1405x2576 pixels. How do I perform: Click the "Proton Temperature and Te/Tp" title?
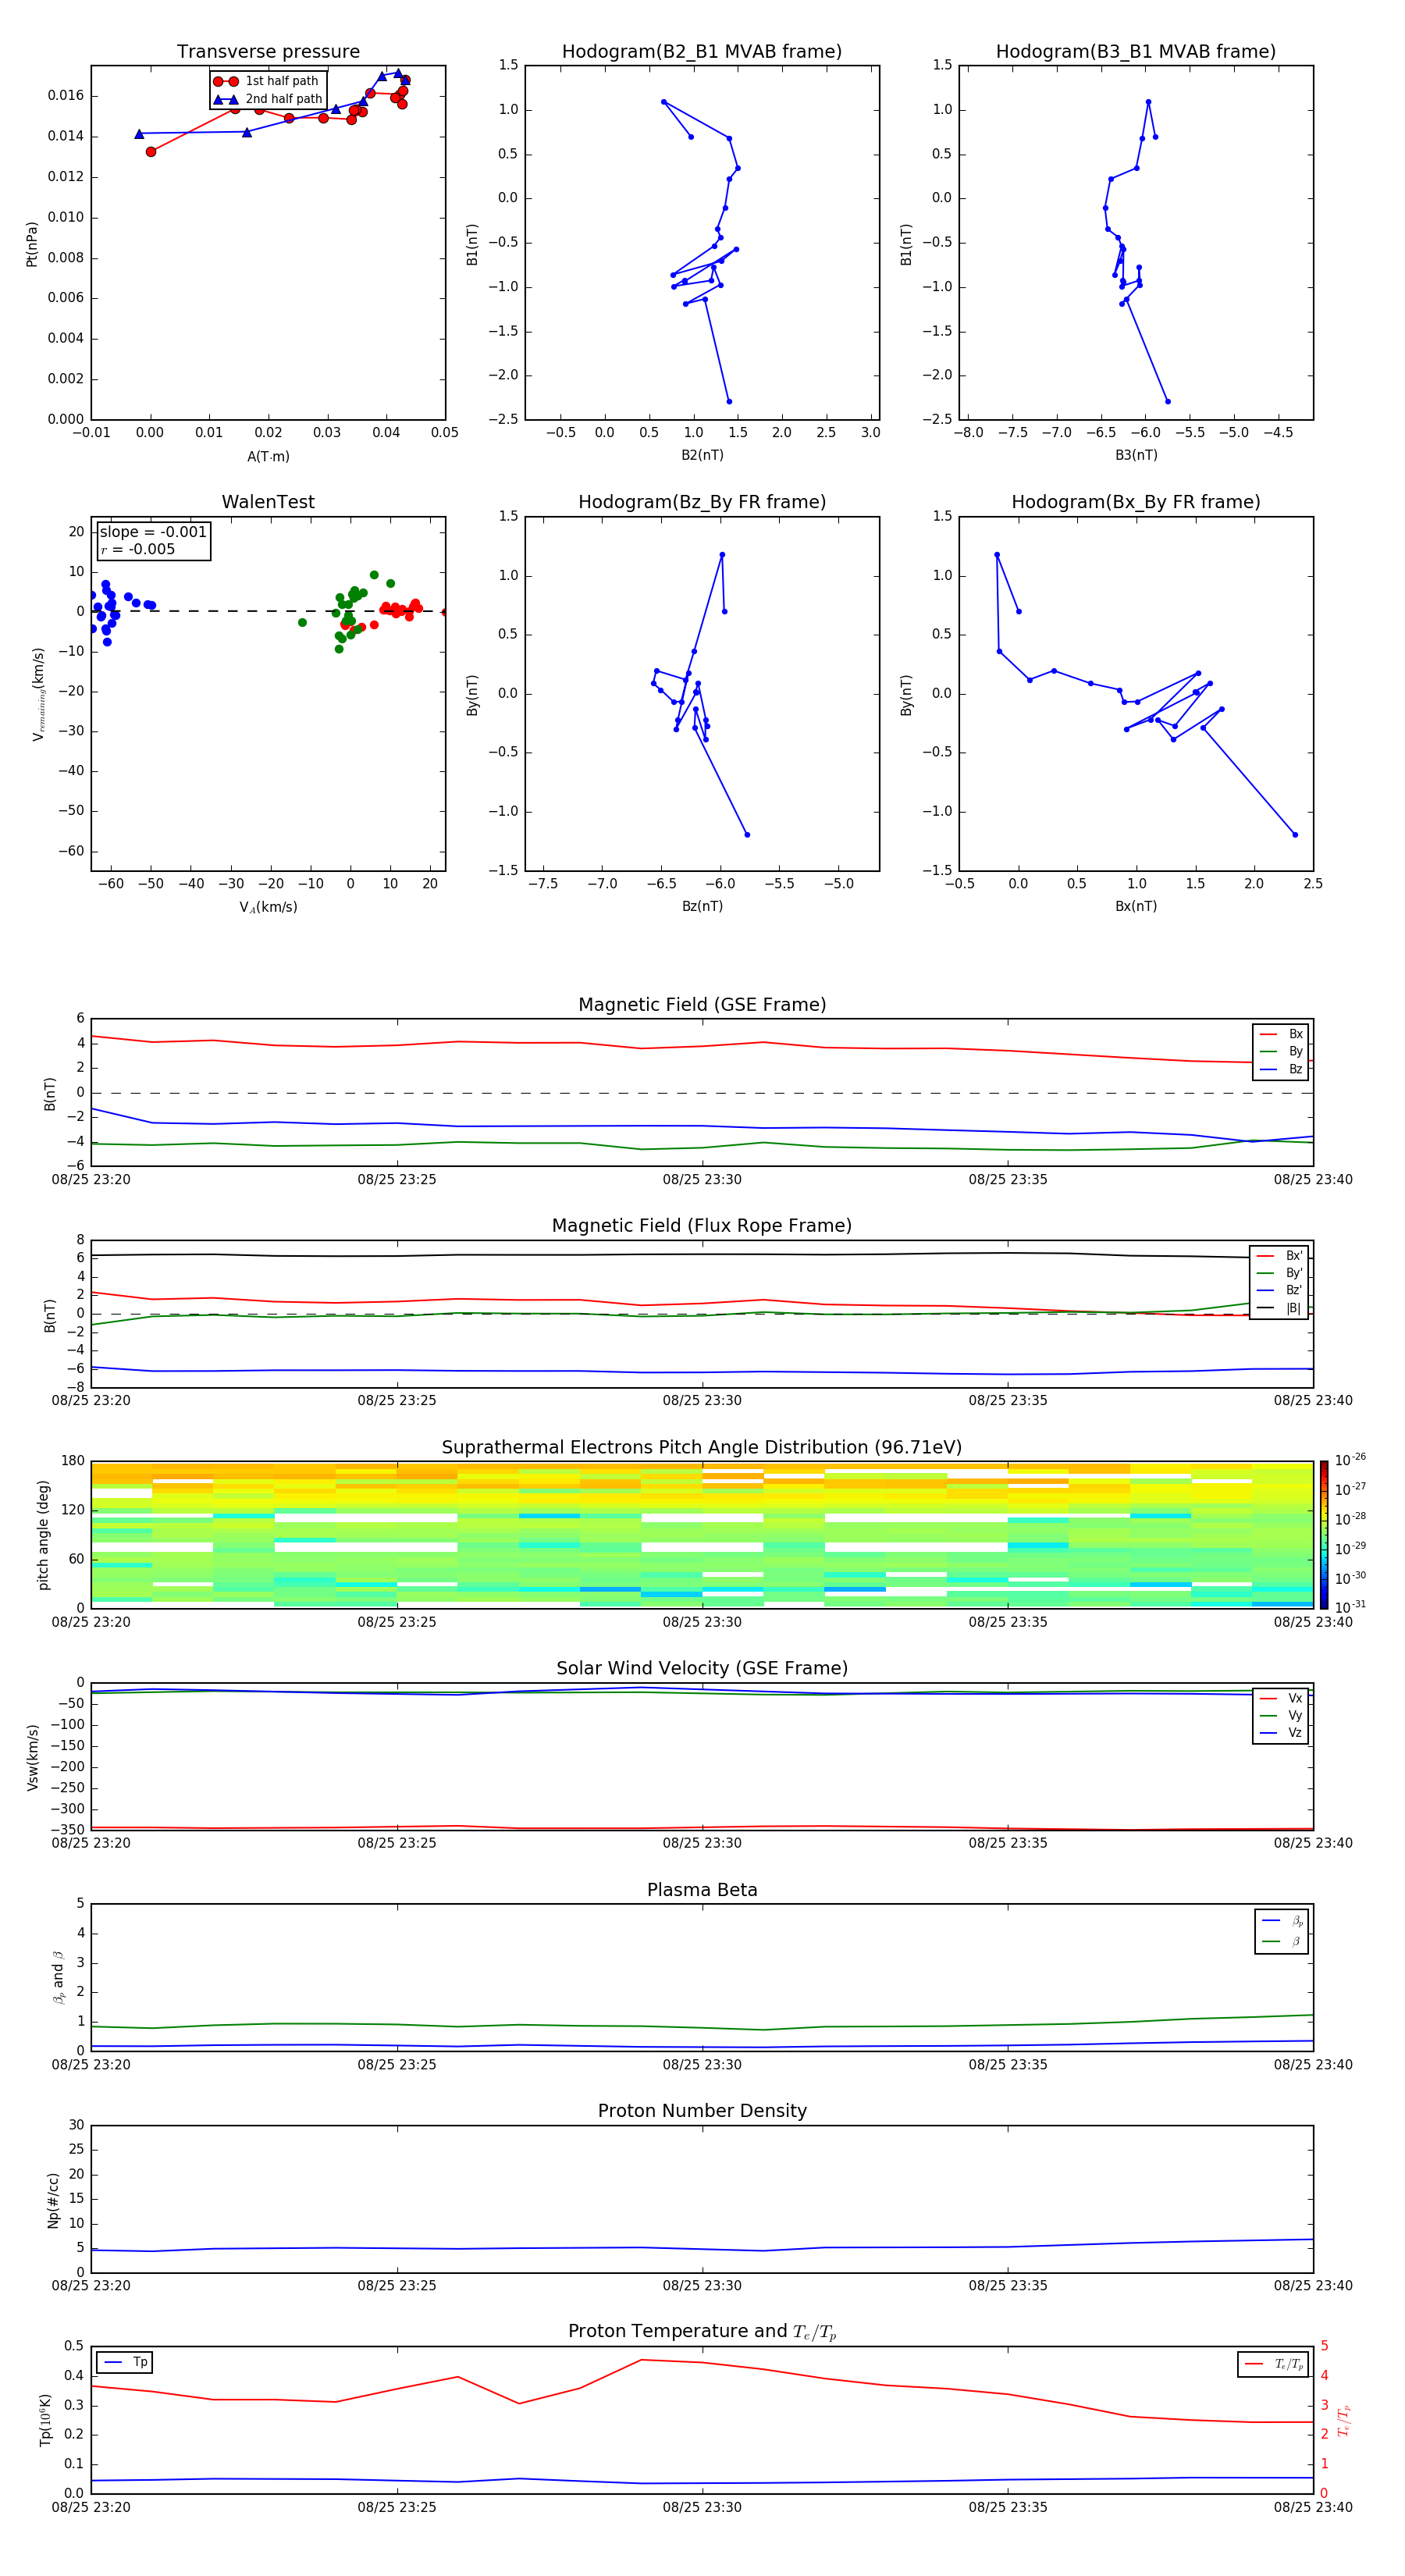pos(702,2332)
